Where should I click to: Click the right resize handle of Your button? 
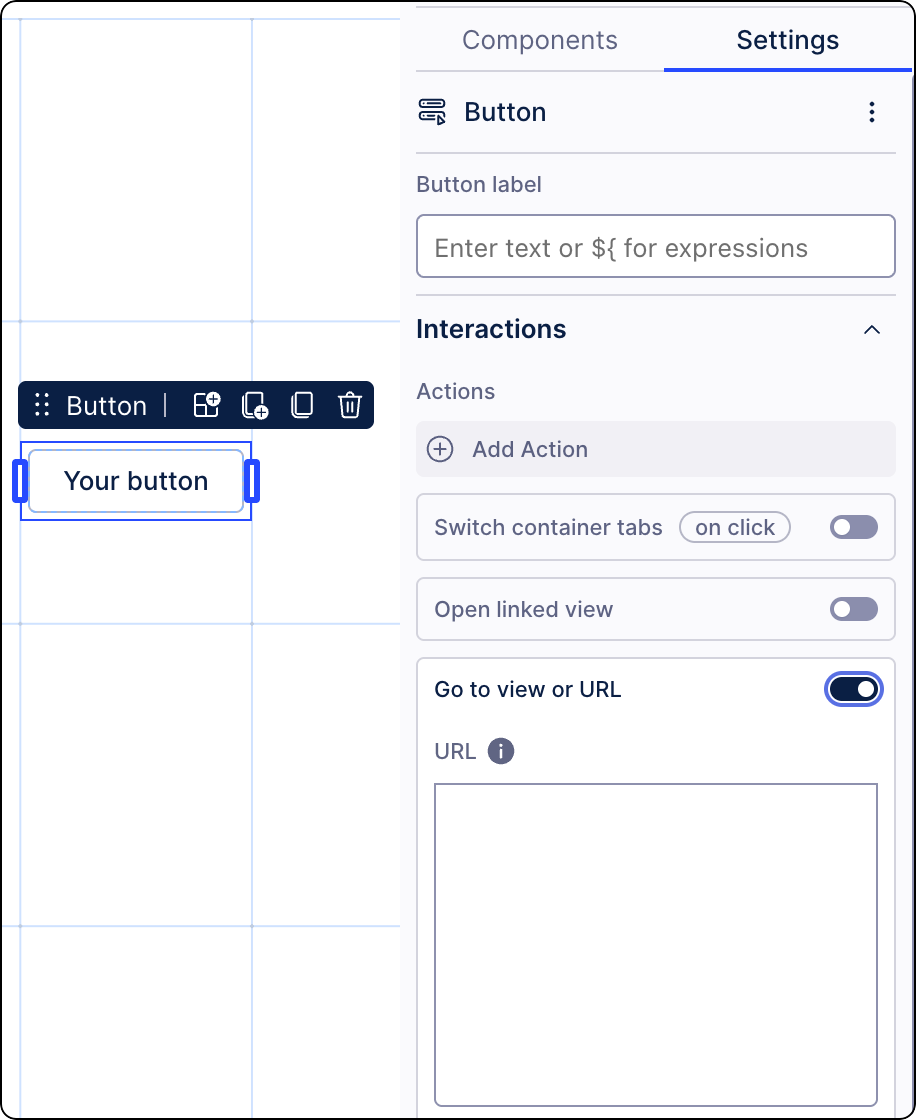tap(252, 481)
